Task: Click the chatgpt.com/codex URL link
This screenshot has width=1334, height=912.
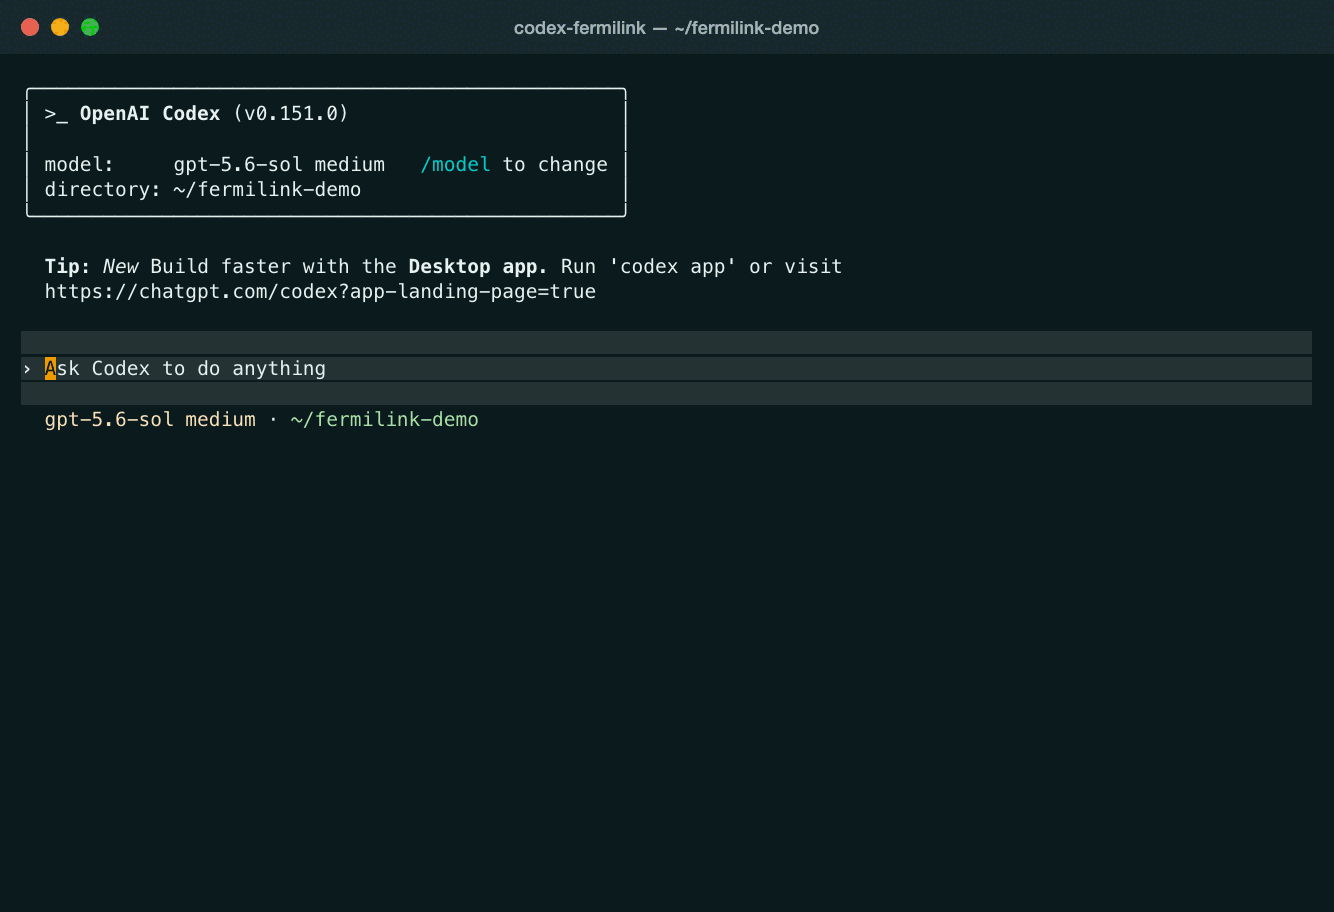Action: pyautogui.click(x=320, y=292)
